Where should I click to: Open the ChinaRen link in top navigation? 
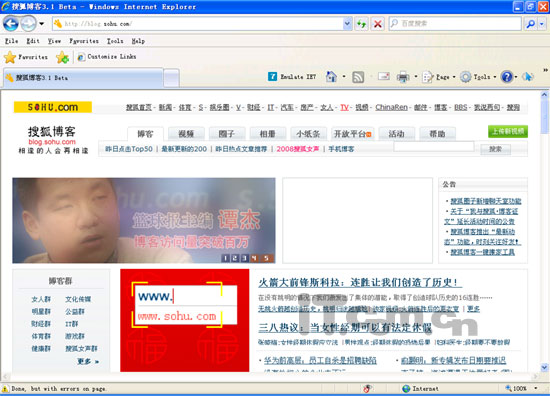click(x=391, y=107)
